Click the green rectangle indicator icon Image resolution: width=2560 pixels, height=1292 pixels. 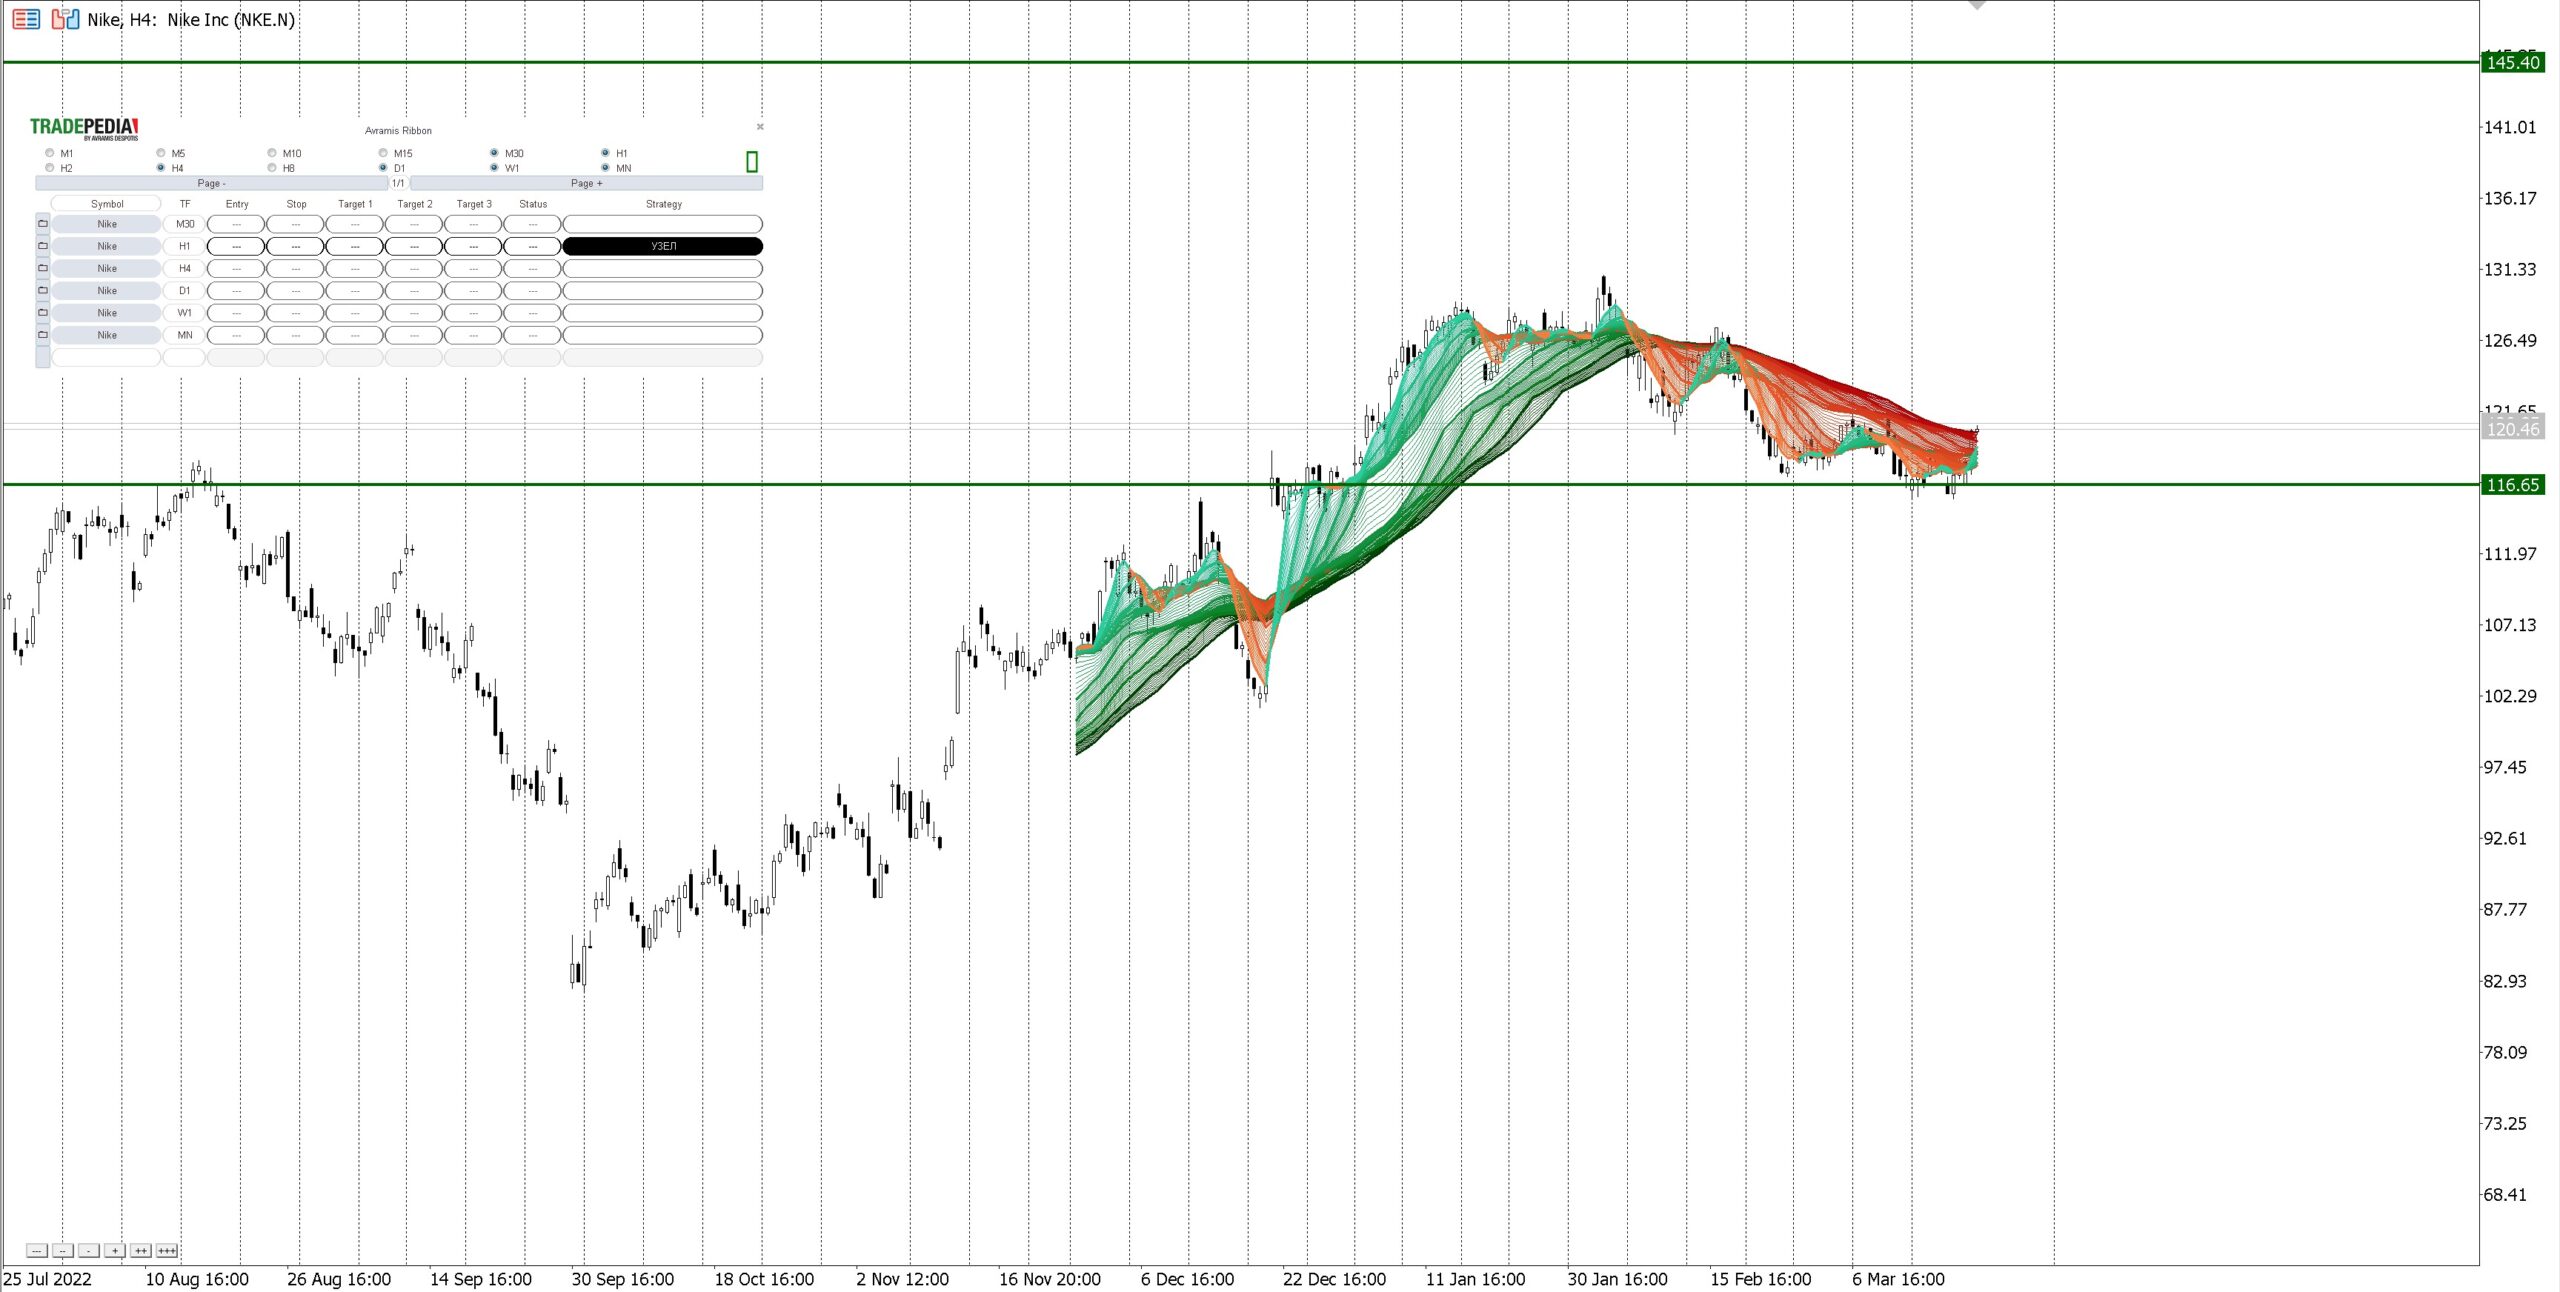(x=752, y=162)
